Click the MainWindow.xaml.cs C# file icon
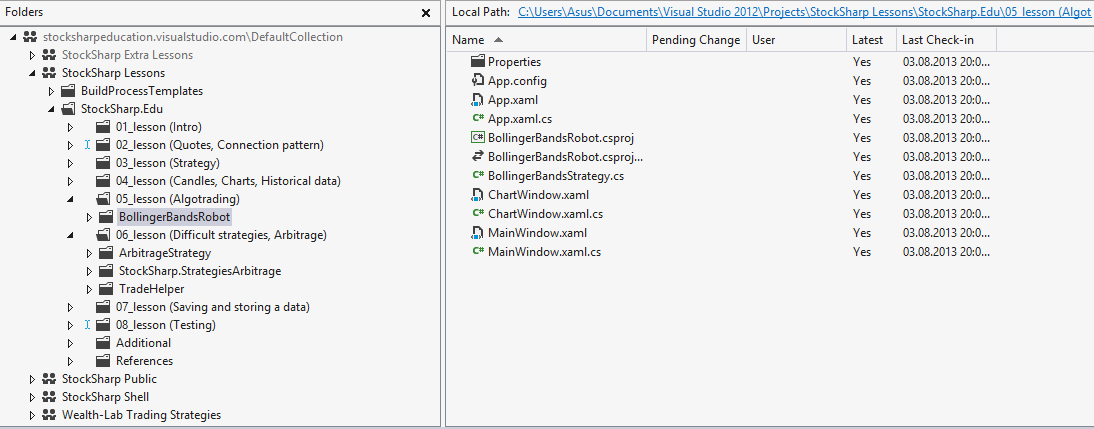 pos(477,251)
